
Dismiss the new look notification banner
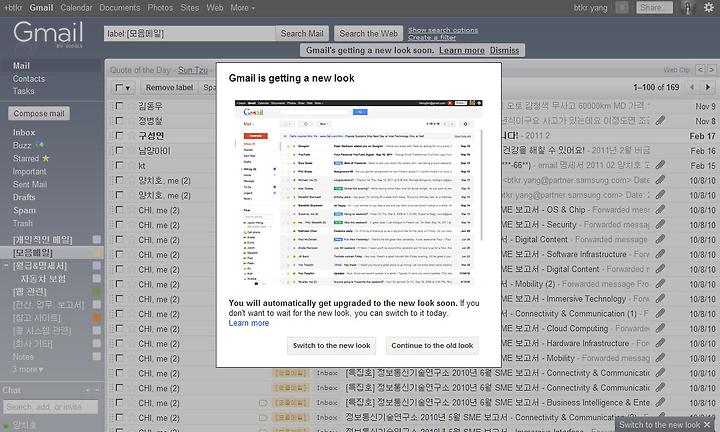coord(504,50)
